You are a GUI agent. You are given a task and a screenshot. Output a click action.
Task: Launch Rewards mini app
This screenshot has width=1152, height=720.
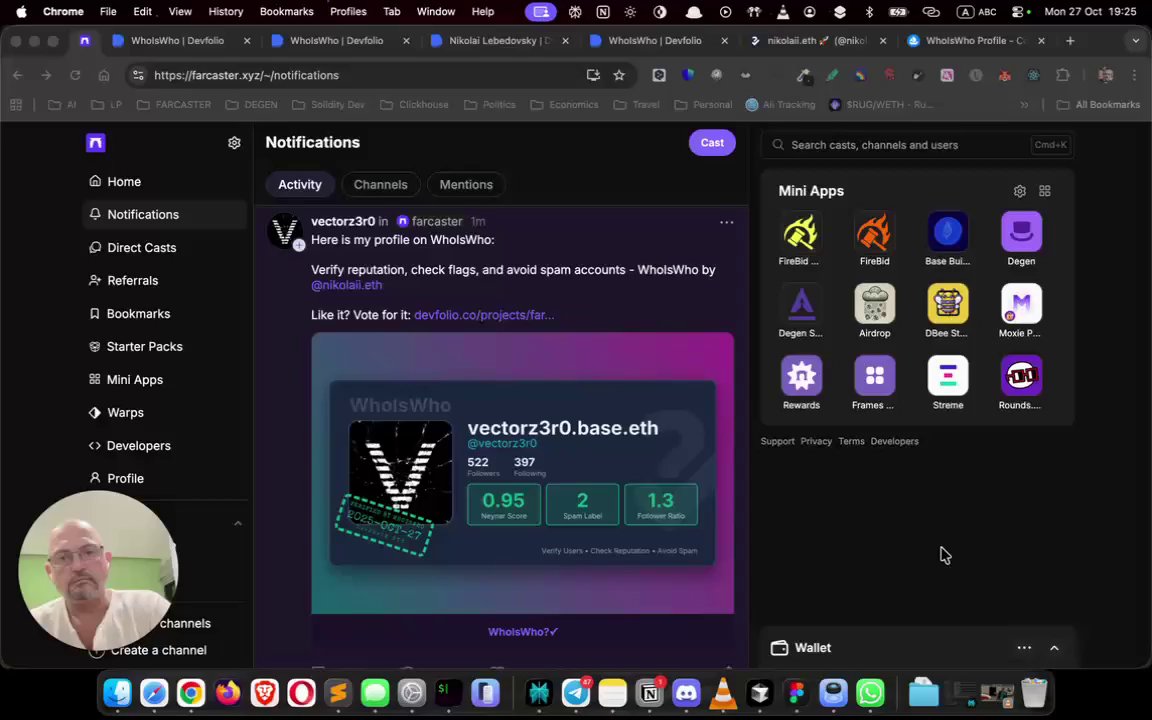coord(801,383)
